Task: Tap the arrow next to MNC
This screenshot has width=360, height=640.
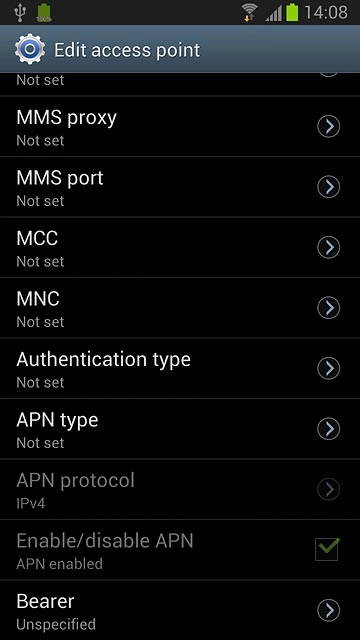Action: click(329, 308)
